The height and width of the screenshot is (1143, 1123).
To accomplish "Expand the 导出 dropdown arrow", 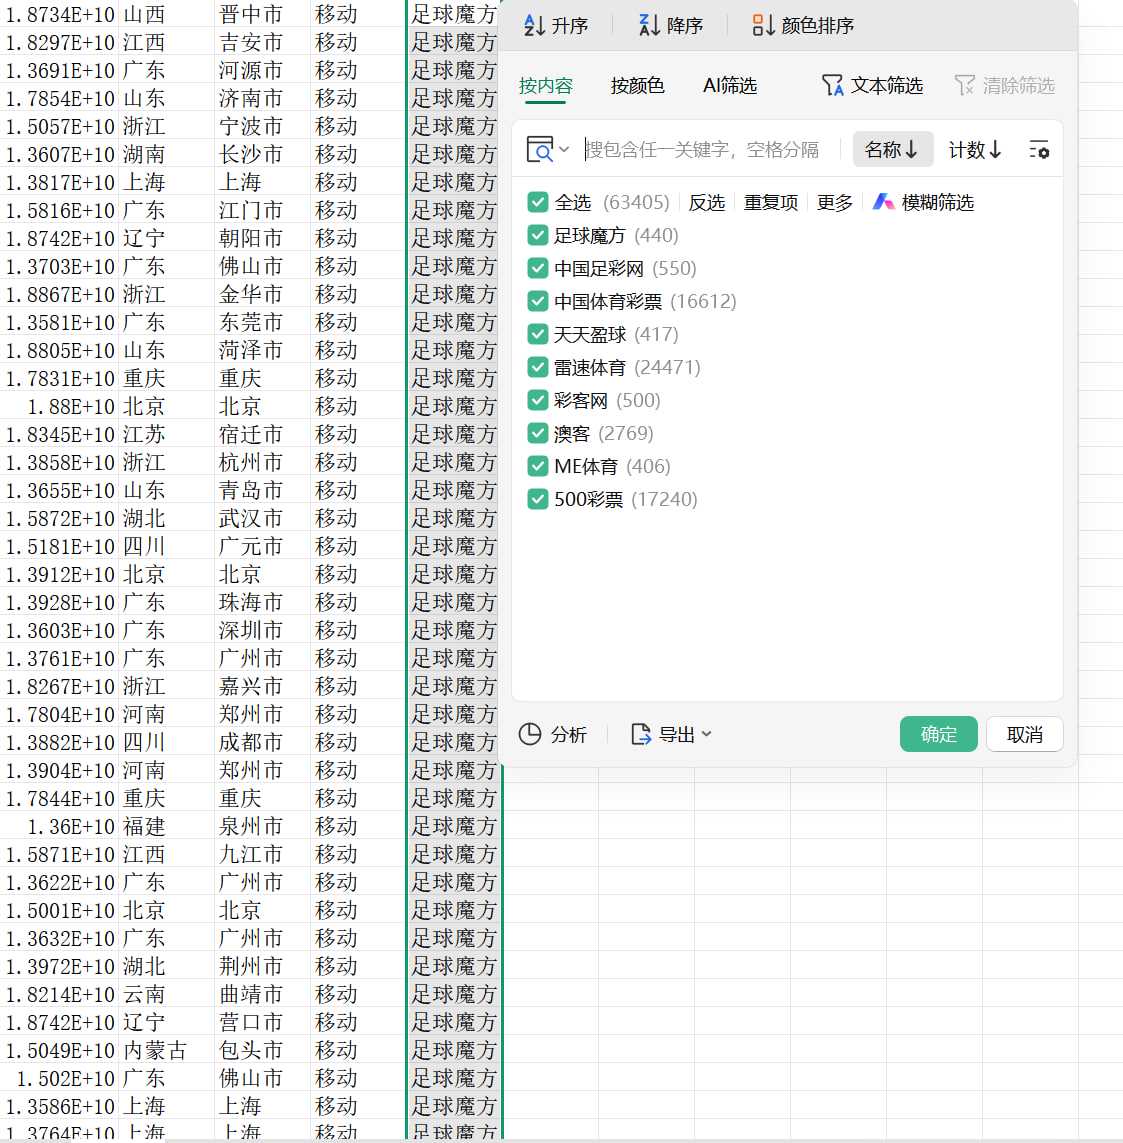I will [x=706, y=734].
